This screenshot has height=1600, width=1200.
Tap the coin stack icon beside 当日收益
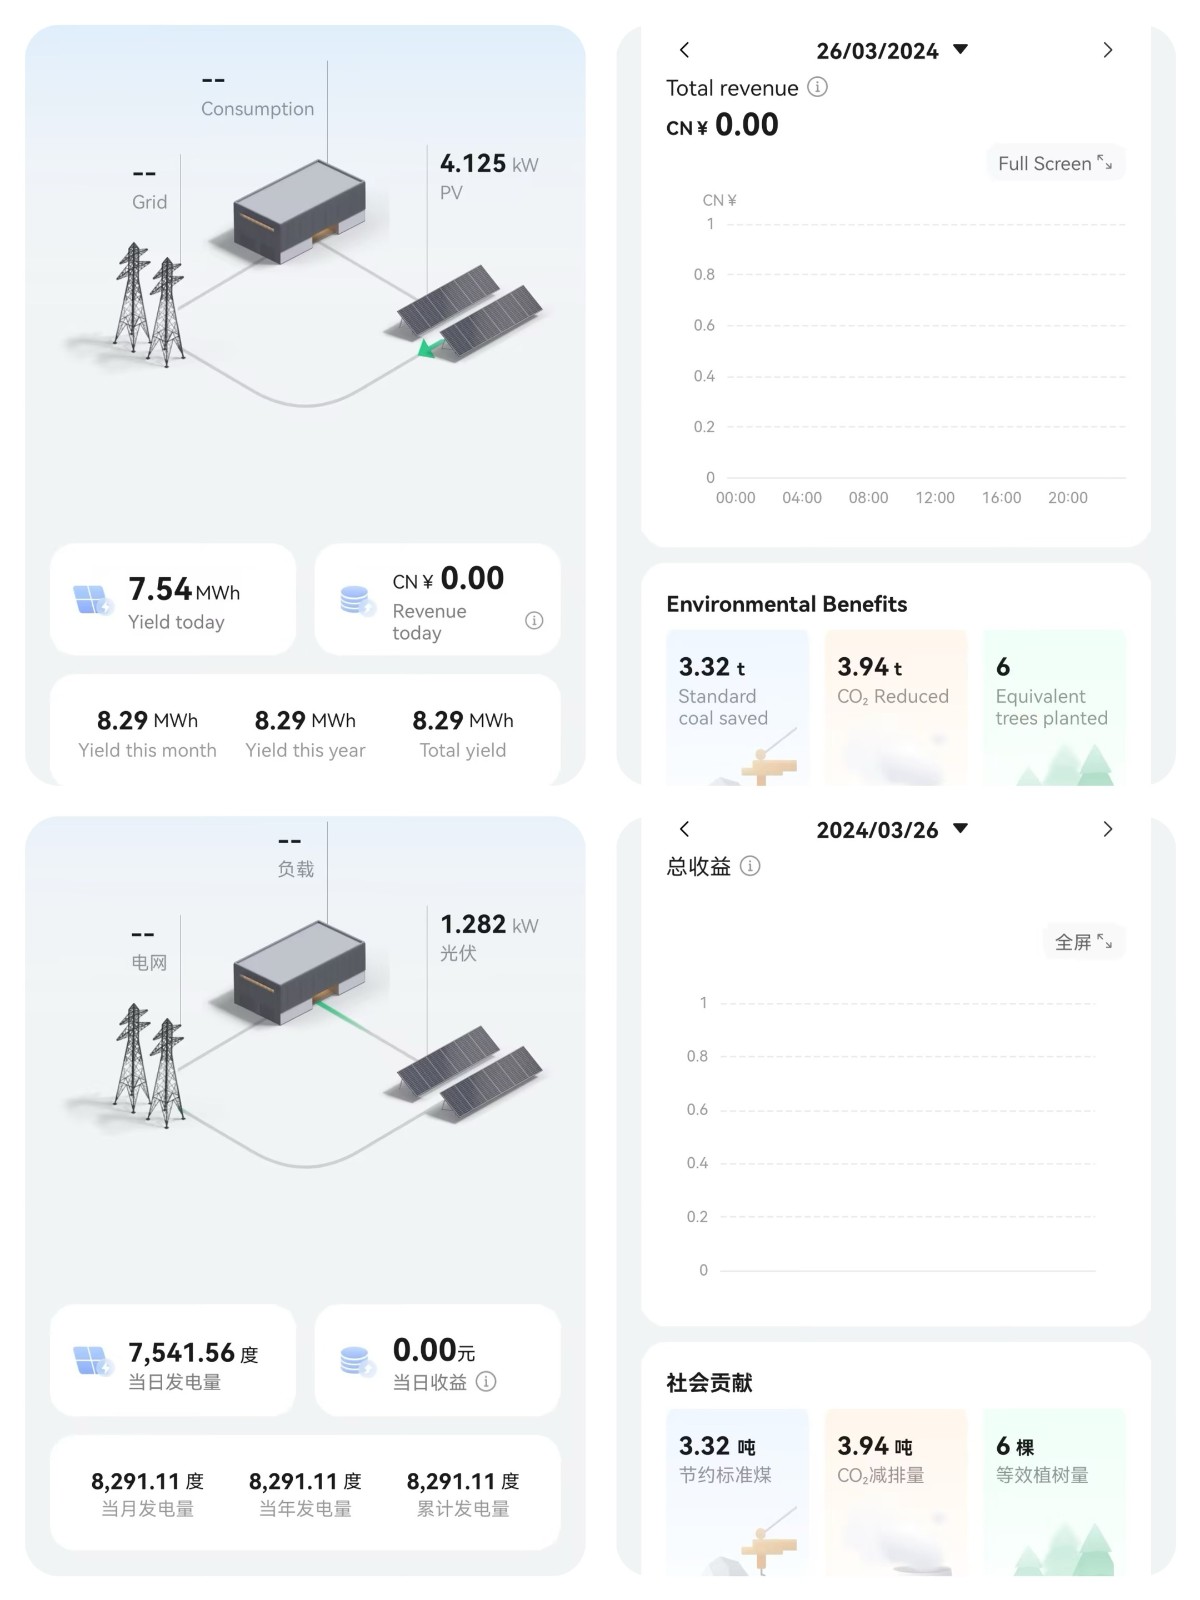[357, 1361]
